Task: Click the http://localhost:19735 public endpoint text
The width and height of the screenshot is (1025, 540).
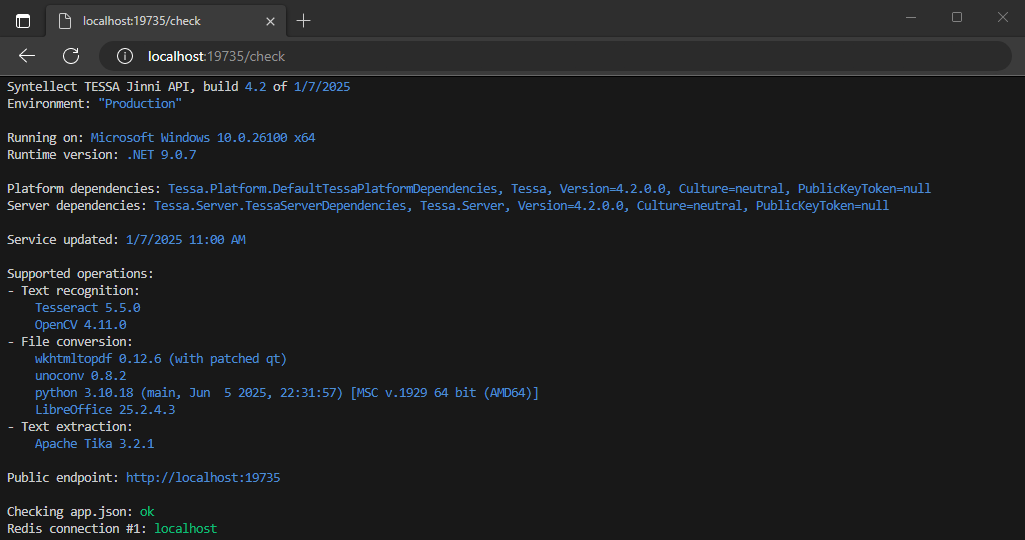Action: click(203, 478)
